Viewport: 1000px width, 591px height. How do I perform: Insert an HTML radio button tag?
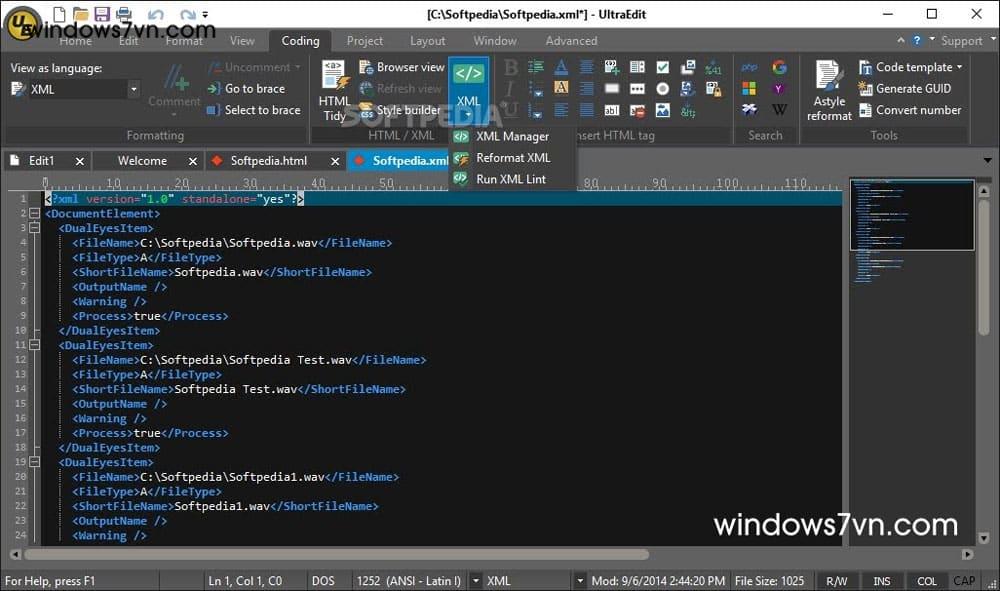point(663,89)
